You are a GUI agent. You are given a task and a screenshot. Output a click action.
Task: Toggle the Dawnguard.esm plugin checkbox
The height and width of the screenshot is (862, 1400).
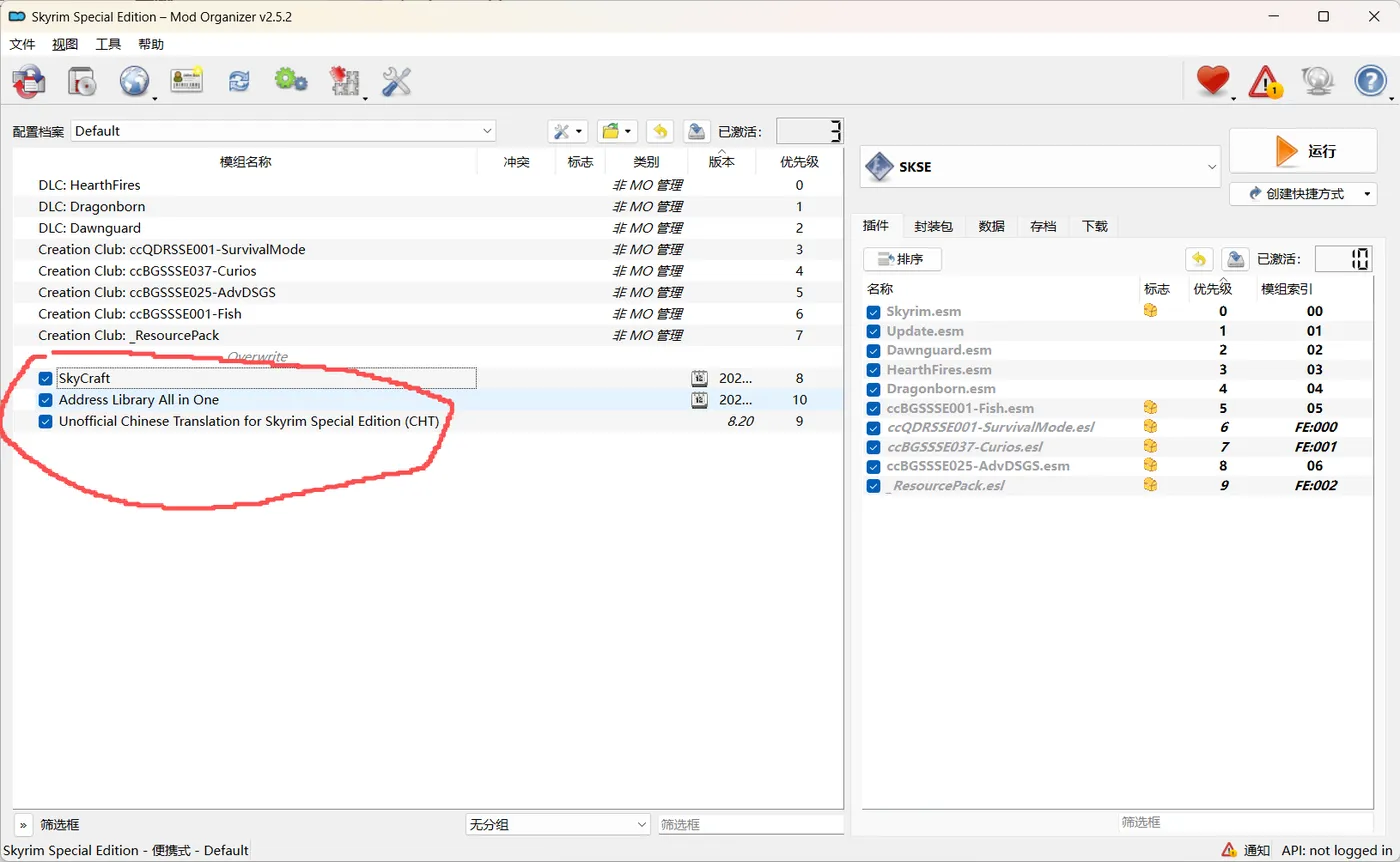[x=874, y=351]
